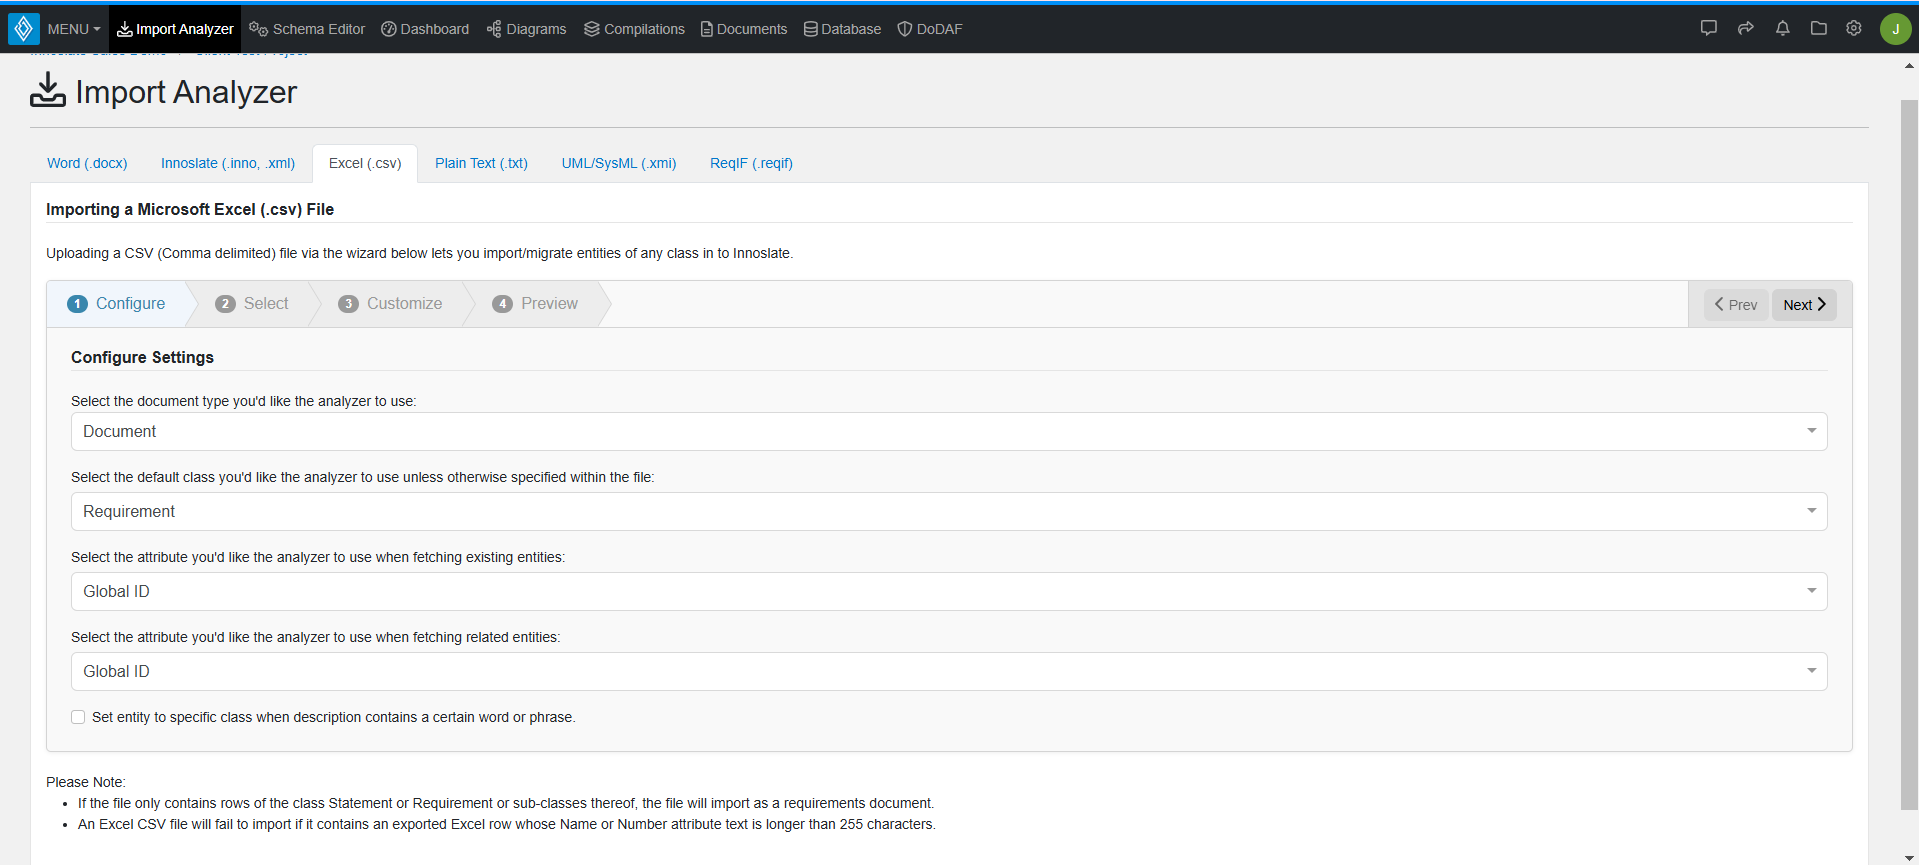Open the document type dropdown

tap(949, 432)
